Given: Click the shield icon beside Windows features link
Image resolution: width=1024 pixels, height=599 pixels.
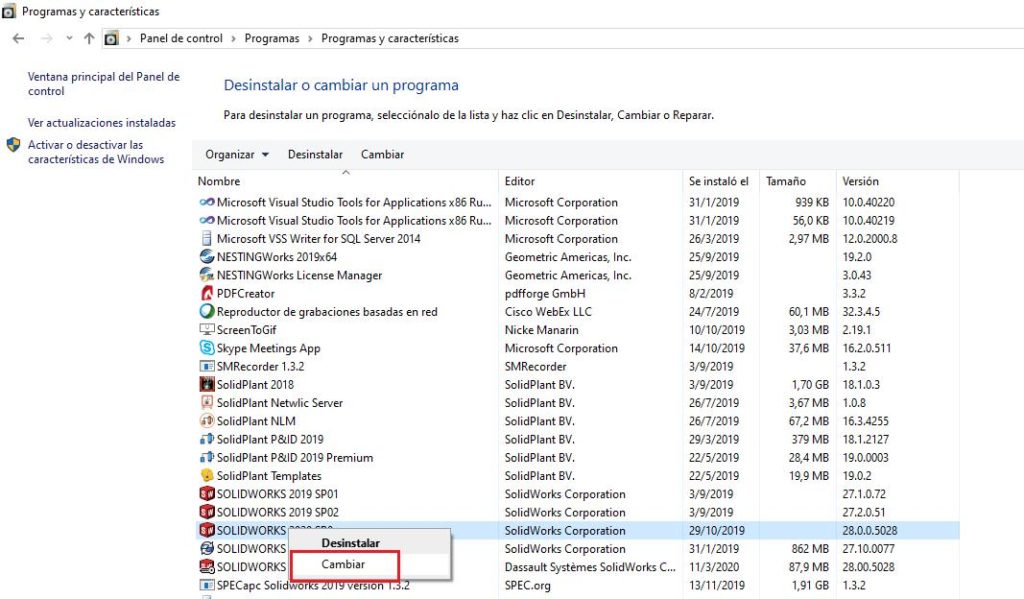Looking at the screenshot, I should [x=13, y=145].
